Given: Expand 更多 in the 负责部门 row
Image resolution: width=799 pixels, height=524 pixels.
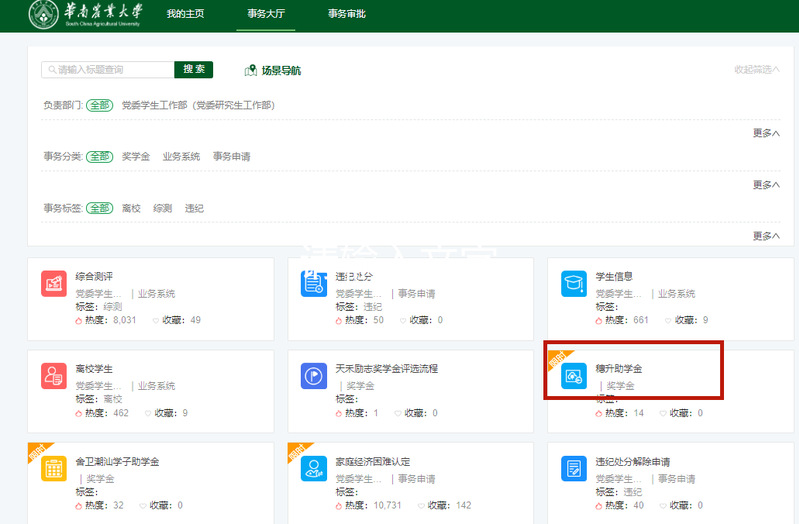Looking at the screenshot, I should (765, 133).
